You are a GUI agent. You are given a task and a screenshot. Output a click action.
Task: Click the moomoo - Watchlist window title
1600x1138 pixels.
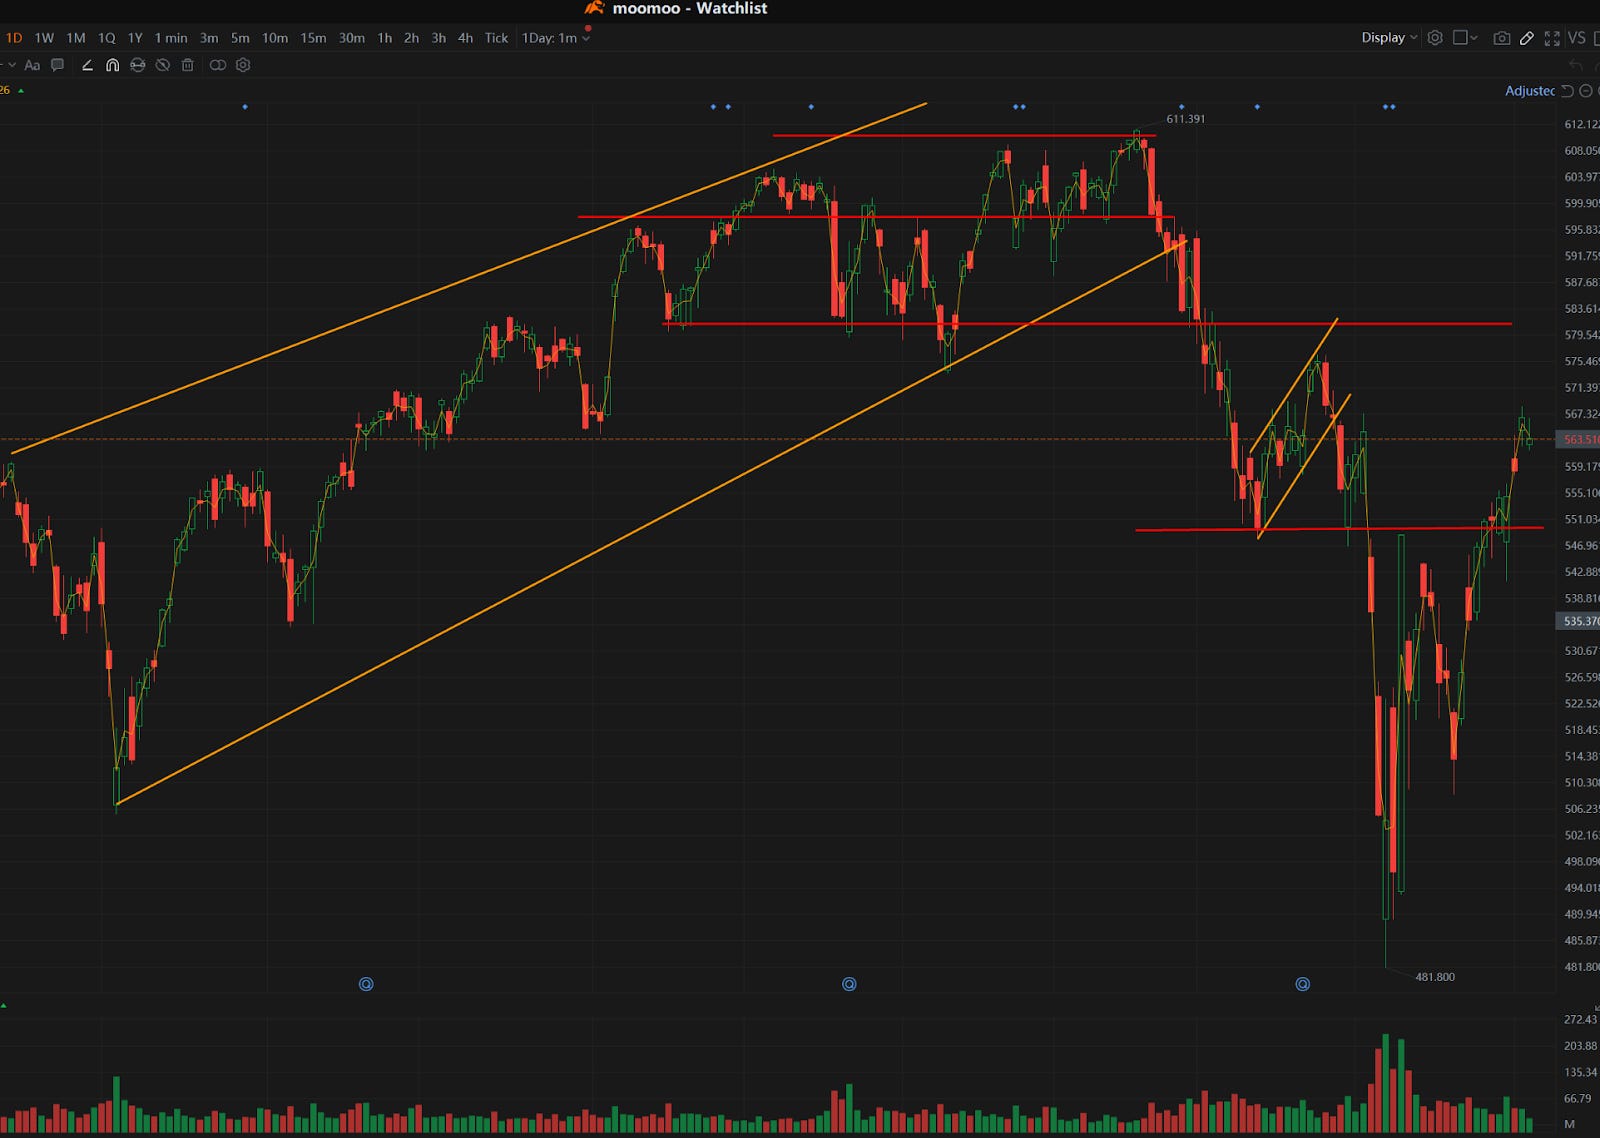(690, 8)
